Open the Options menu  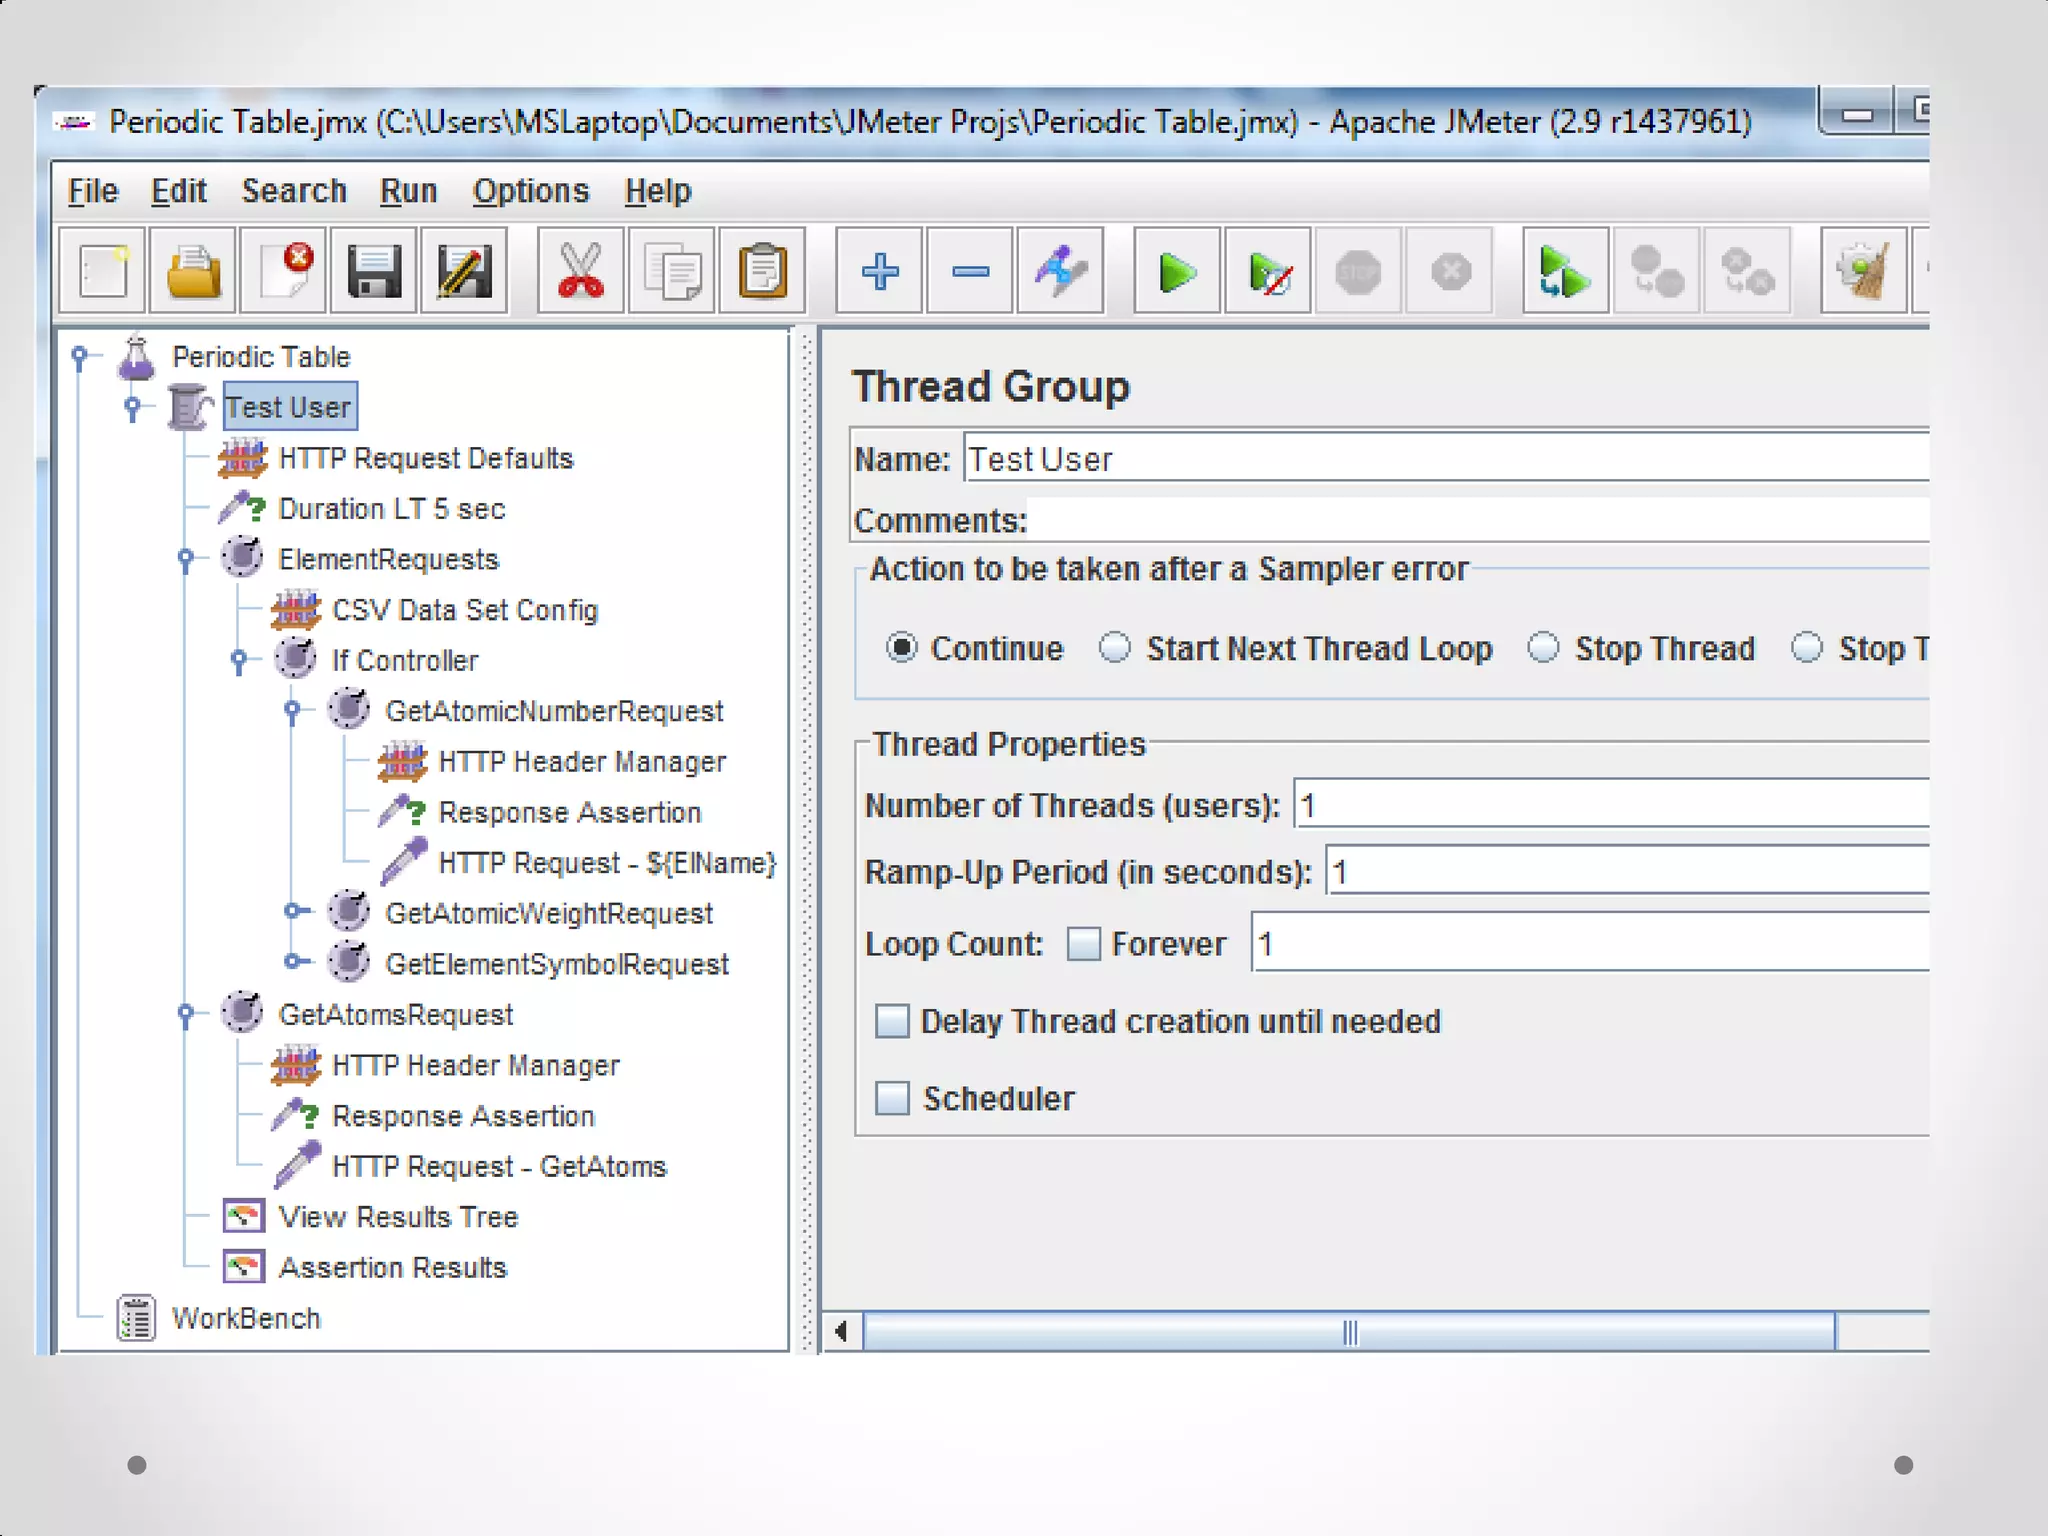click(x=530, y=191)
